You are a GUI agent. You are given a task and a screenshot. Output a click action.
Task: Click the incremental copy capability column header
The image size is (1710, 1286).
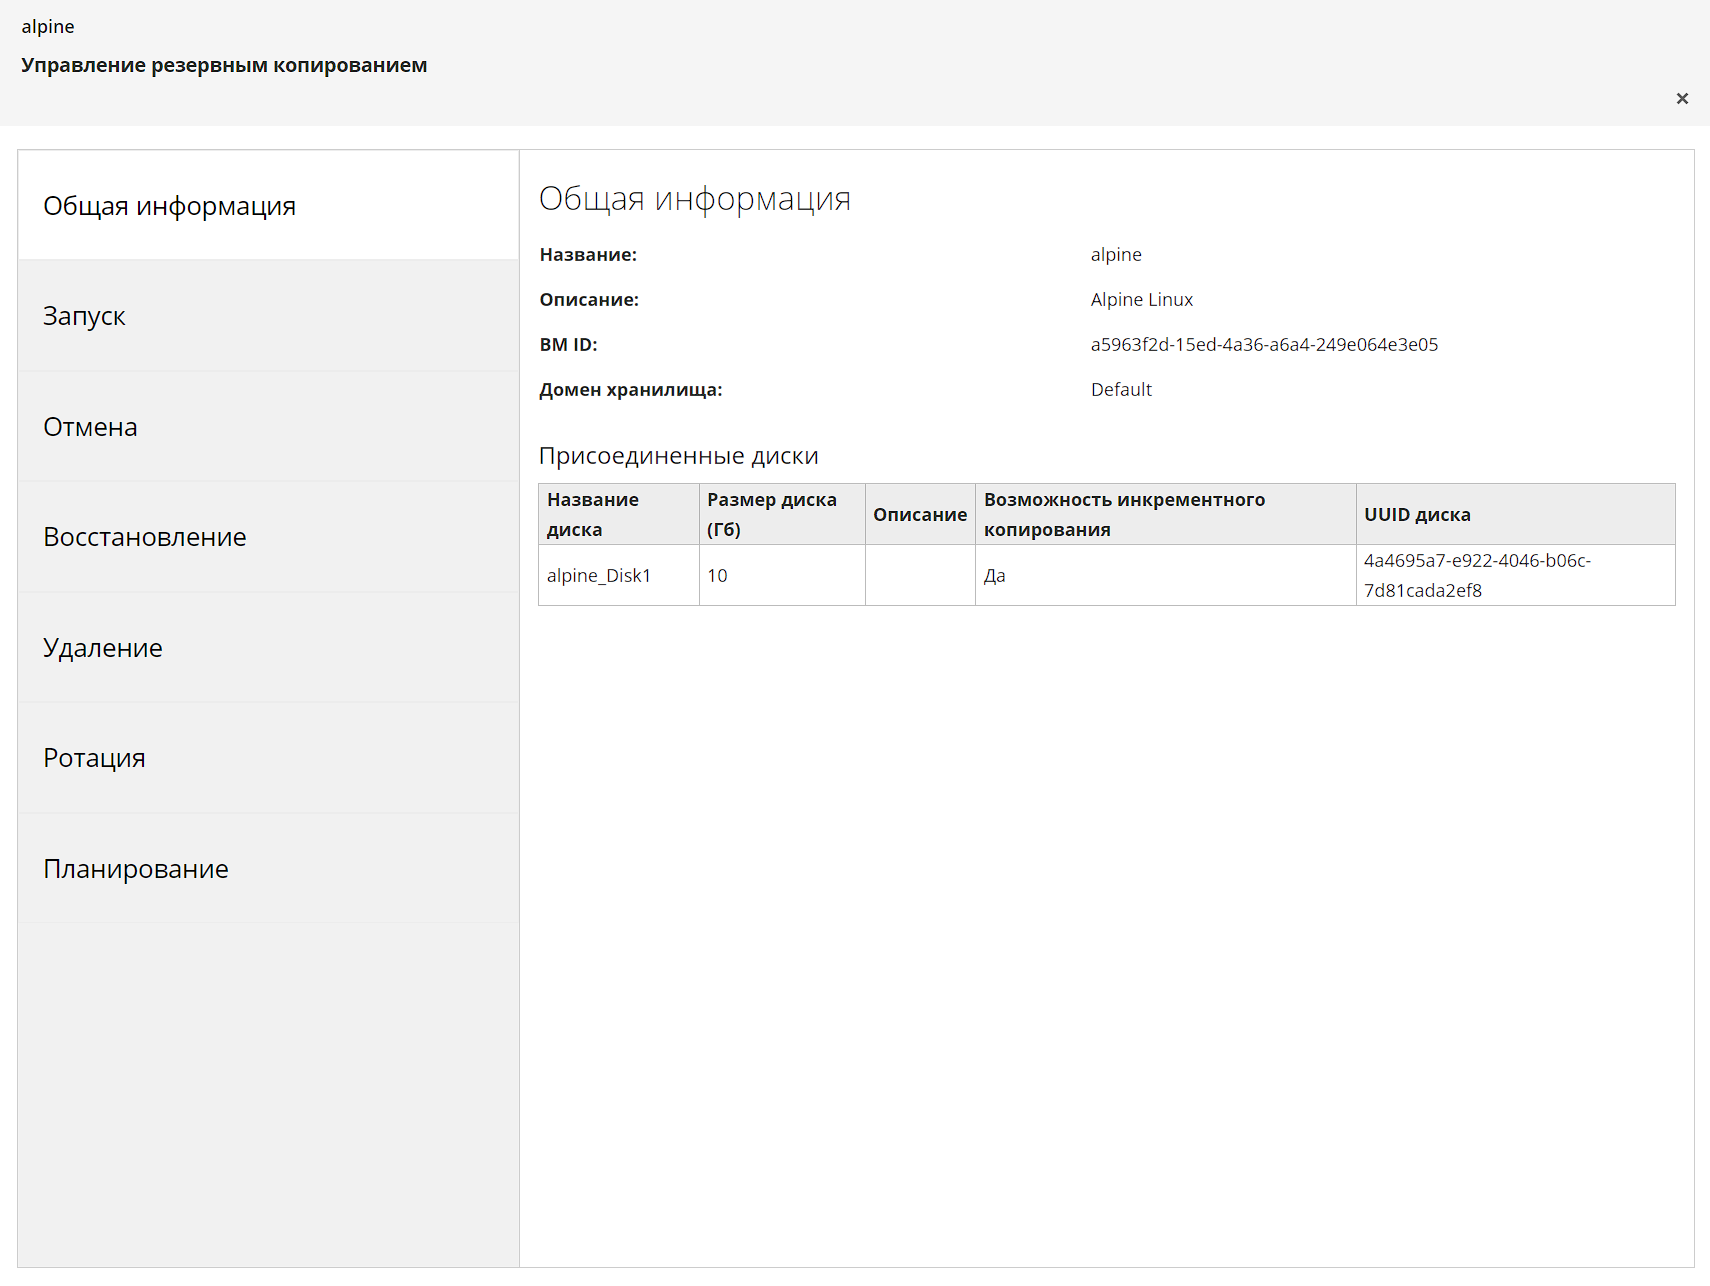pyautogui.click(x=1124, y=514)
